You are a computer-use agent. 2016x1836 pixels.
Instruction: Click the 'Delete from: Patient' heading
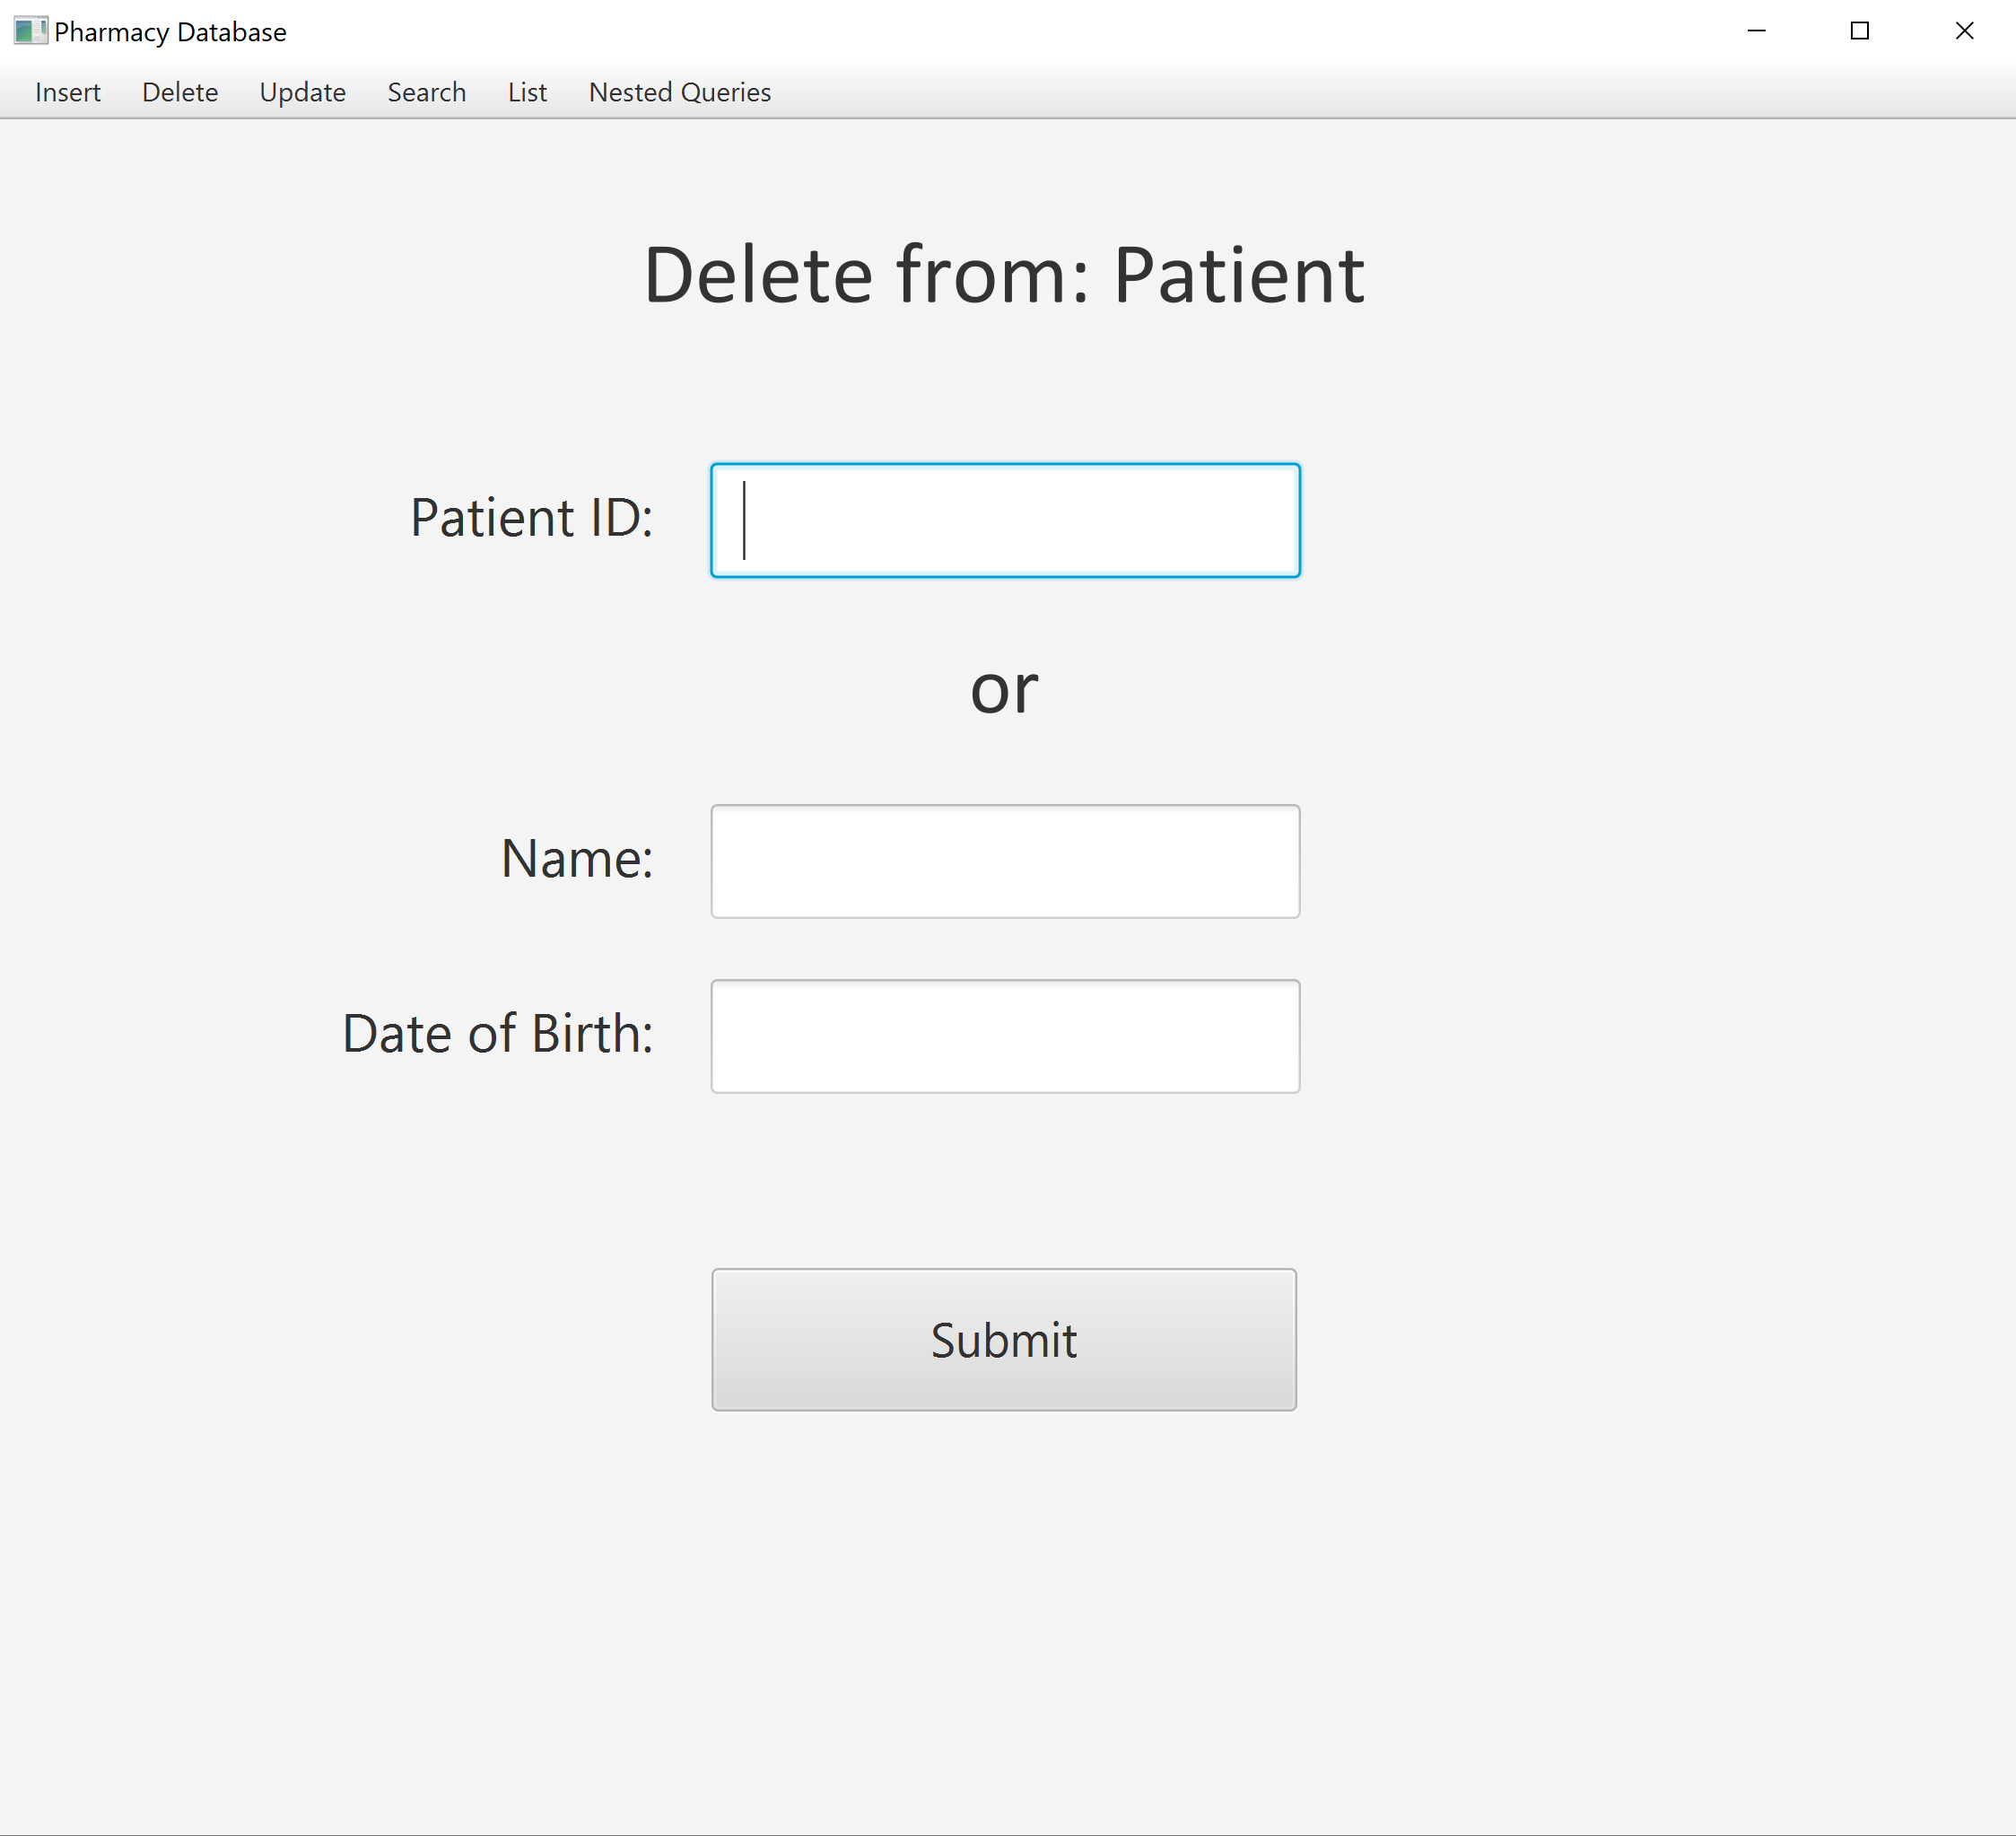(x=1004, y=275)
